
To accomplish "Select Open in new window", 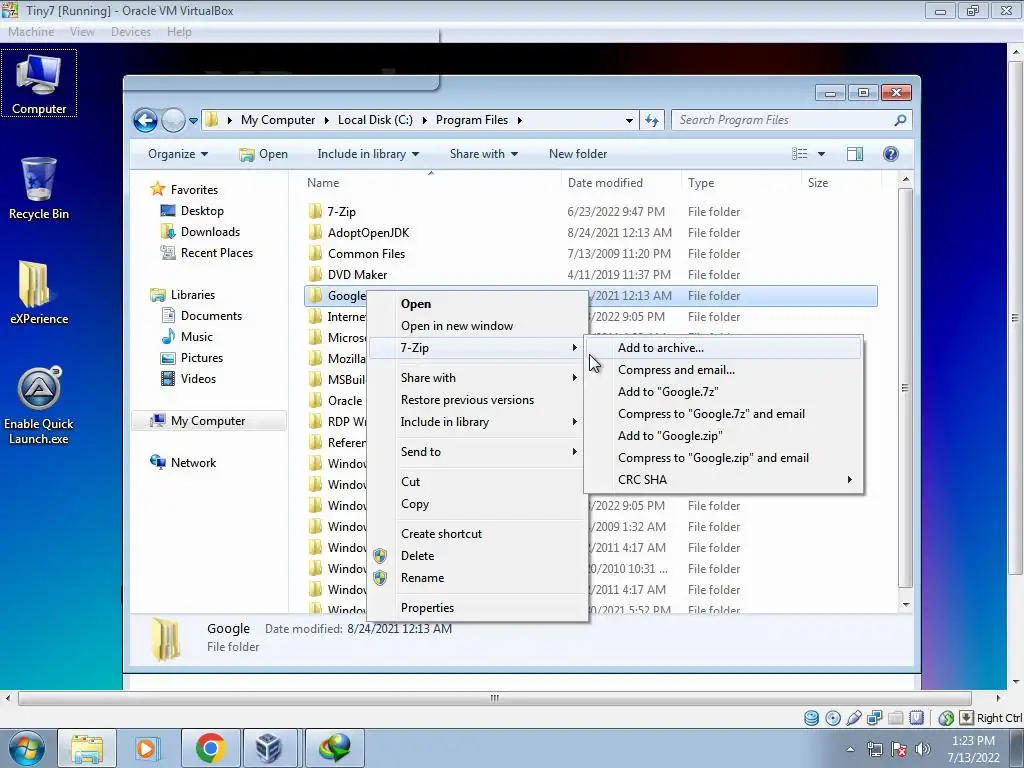I will pyautogui.click(x=479, y=326).
